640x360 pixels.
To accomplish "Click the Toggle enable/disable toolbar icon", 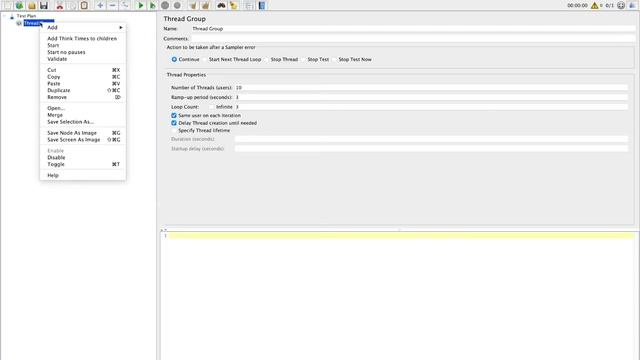I will tap(125, 5).
